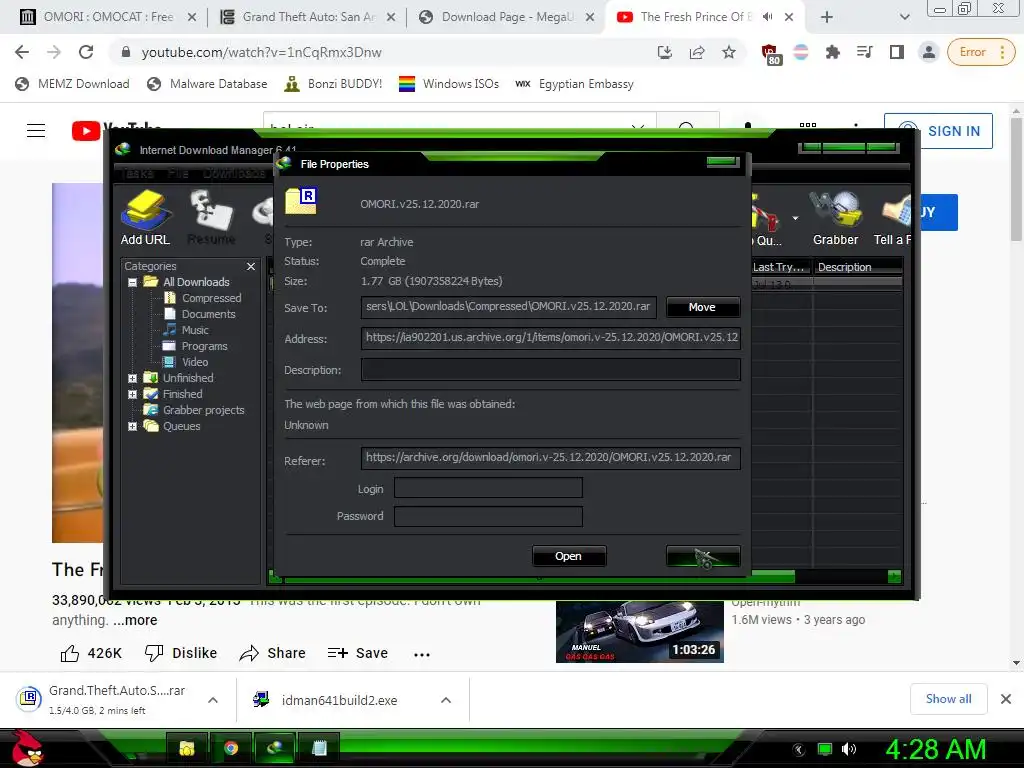Open the MEMZ Download bookmark
Screen dimensions: 1024x768
click(x=72, y=84)
